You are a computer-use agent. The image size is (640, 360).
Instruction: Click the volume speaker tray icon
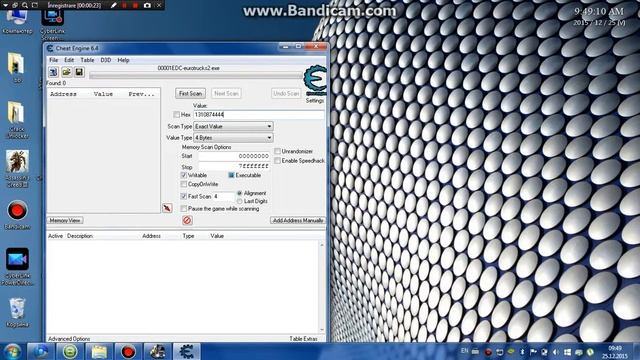[x=556, y=352]
